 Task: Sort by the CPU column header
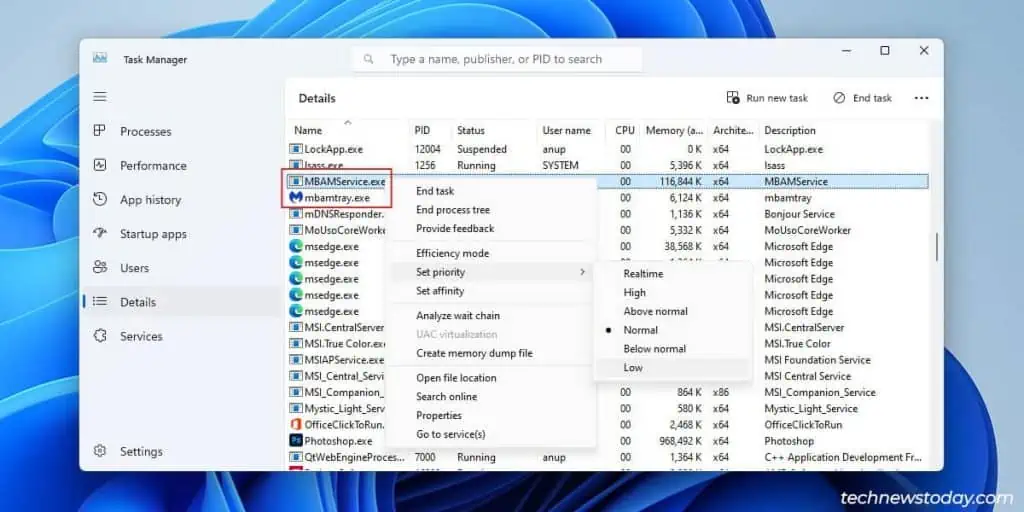point(624,130)
